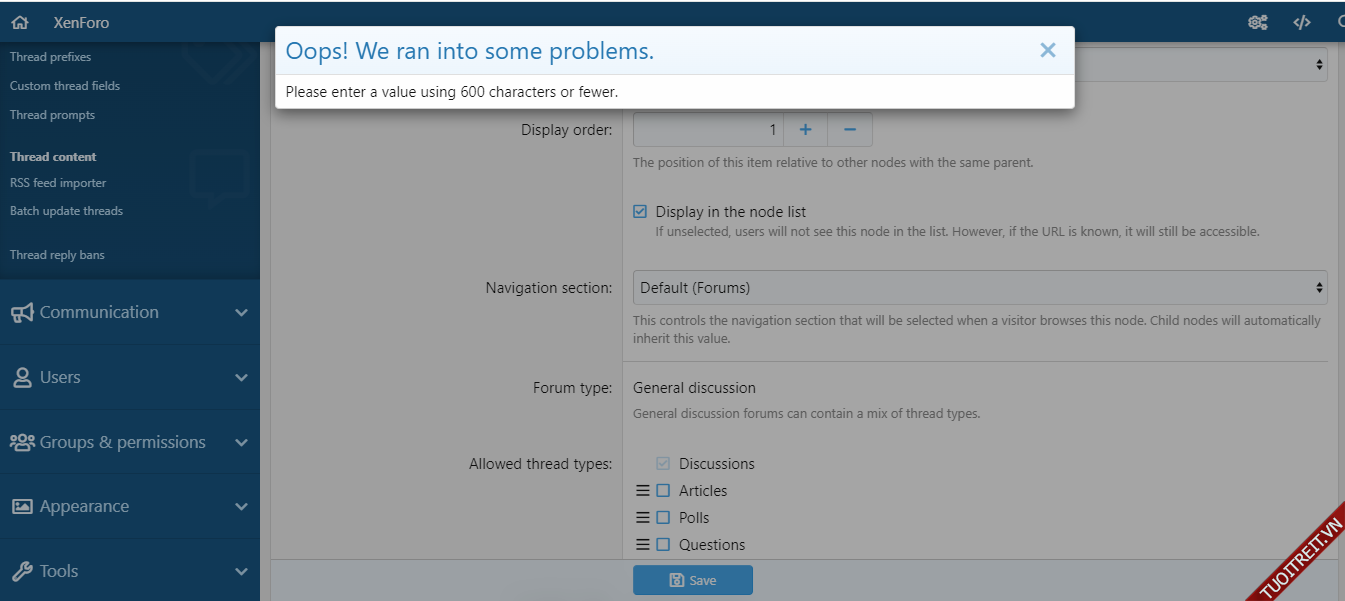
Task: Enable the Articles thread type checkbox
Action: click(663, 491)
